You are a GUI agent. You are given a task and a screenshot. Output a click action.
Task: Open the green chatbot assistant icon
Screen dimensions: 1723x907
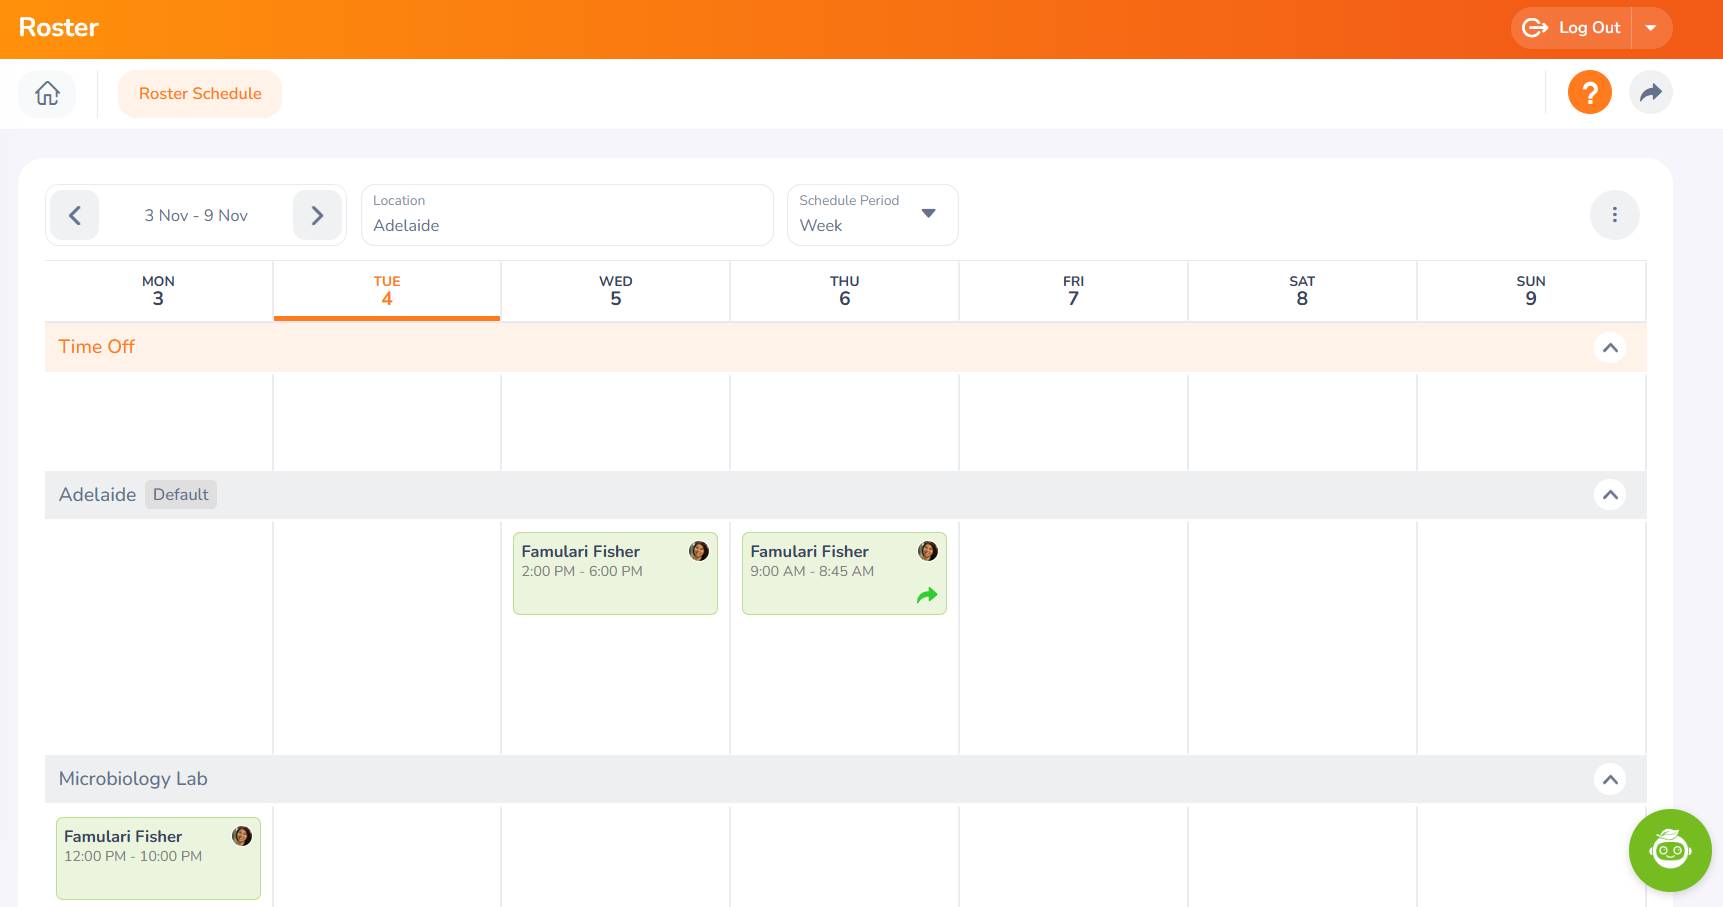click(1669, 850)
